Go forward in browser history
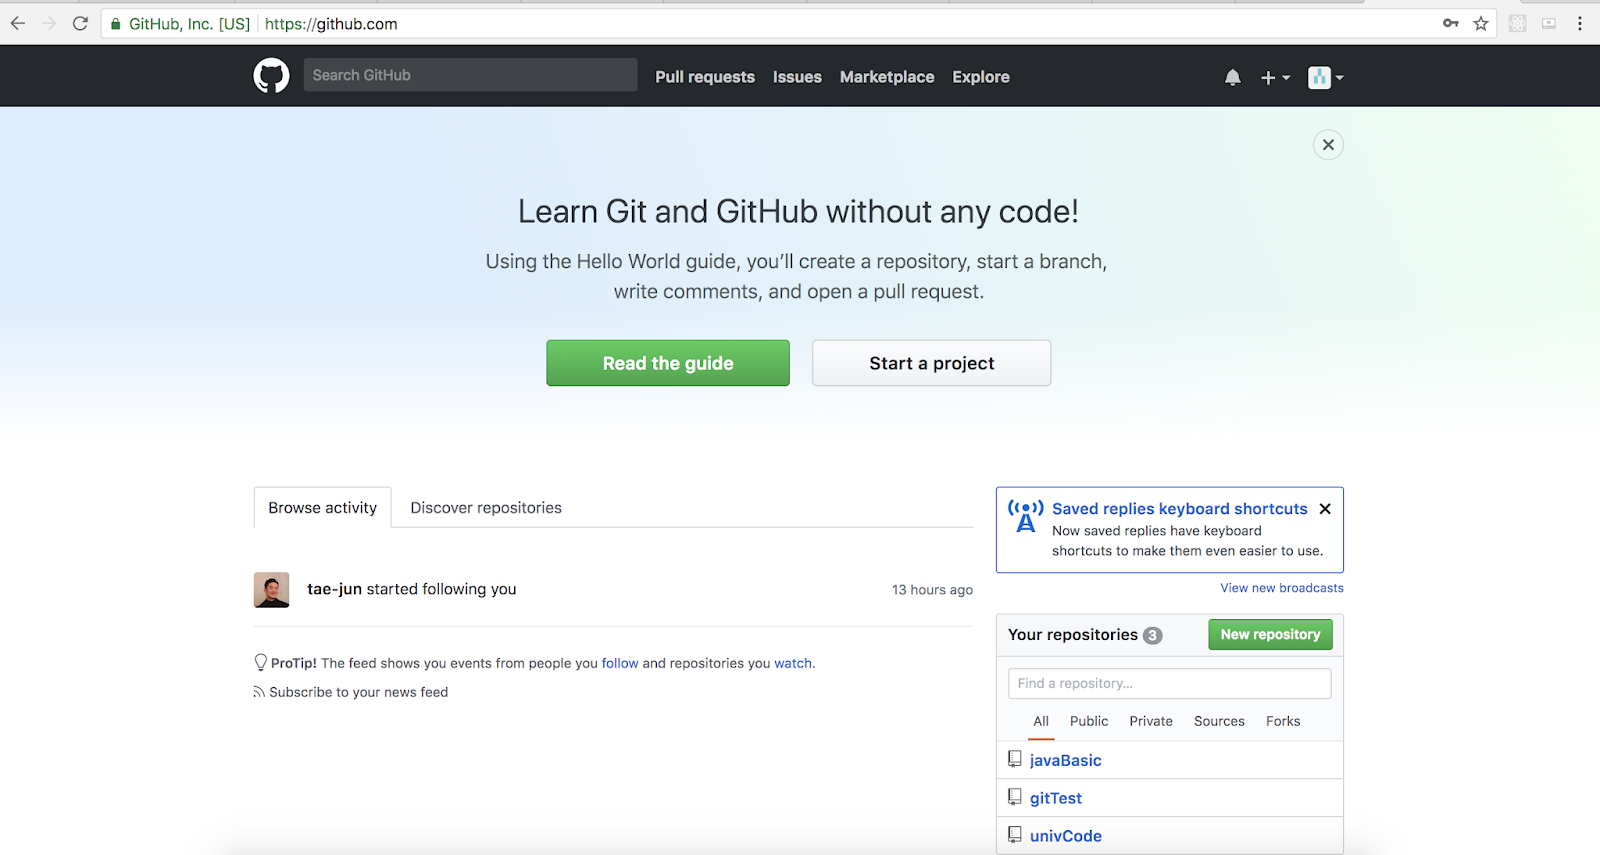 click(49, 23)
